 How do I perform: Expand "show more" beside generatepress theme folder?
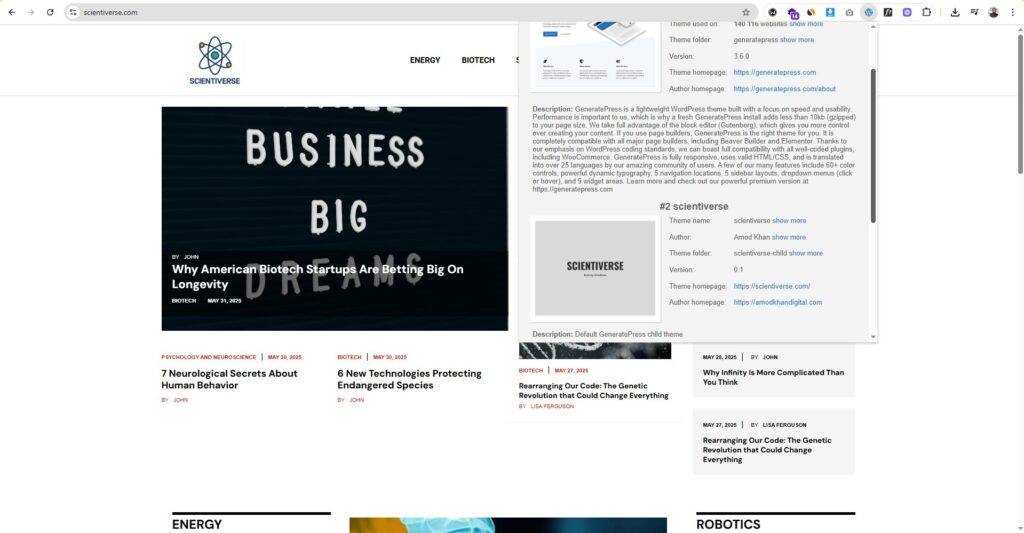797,40
